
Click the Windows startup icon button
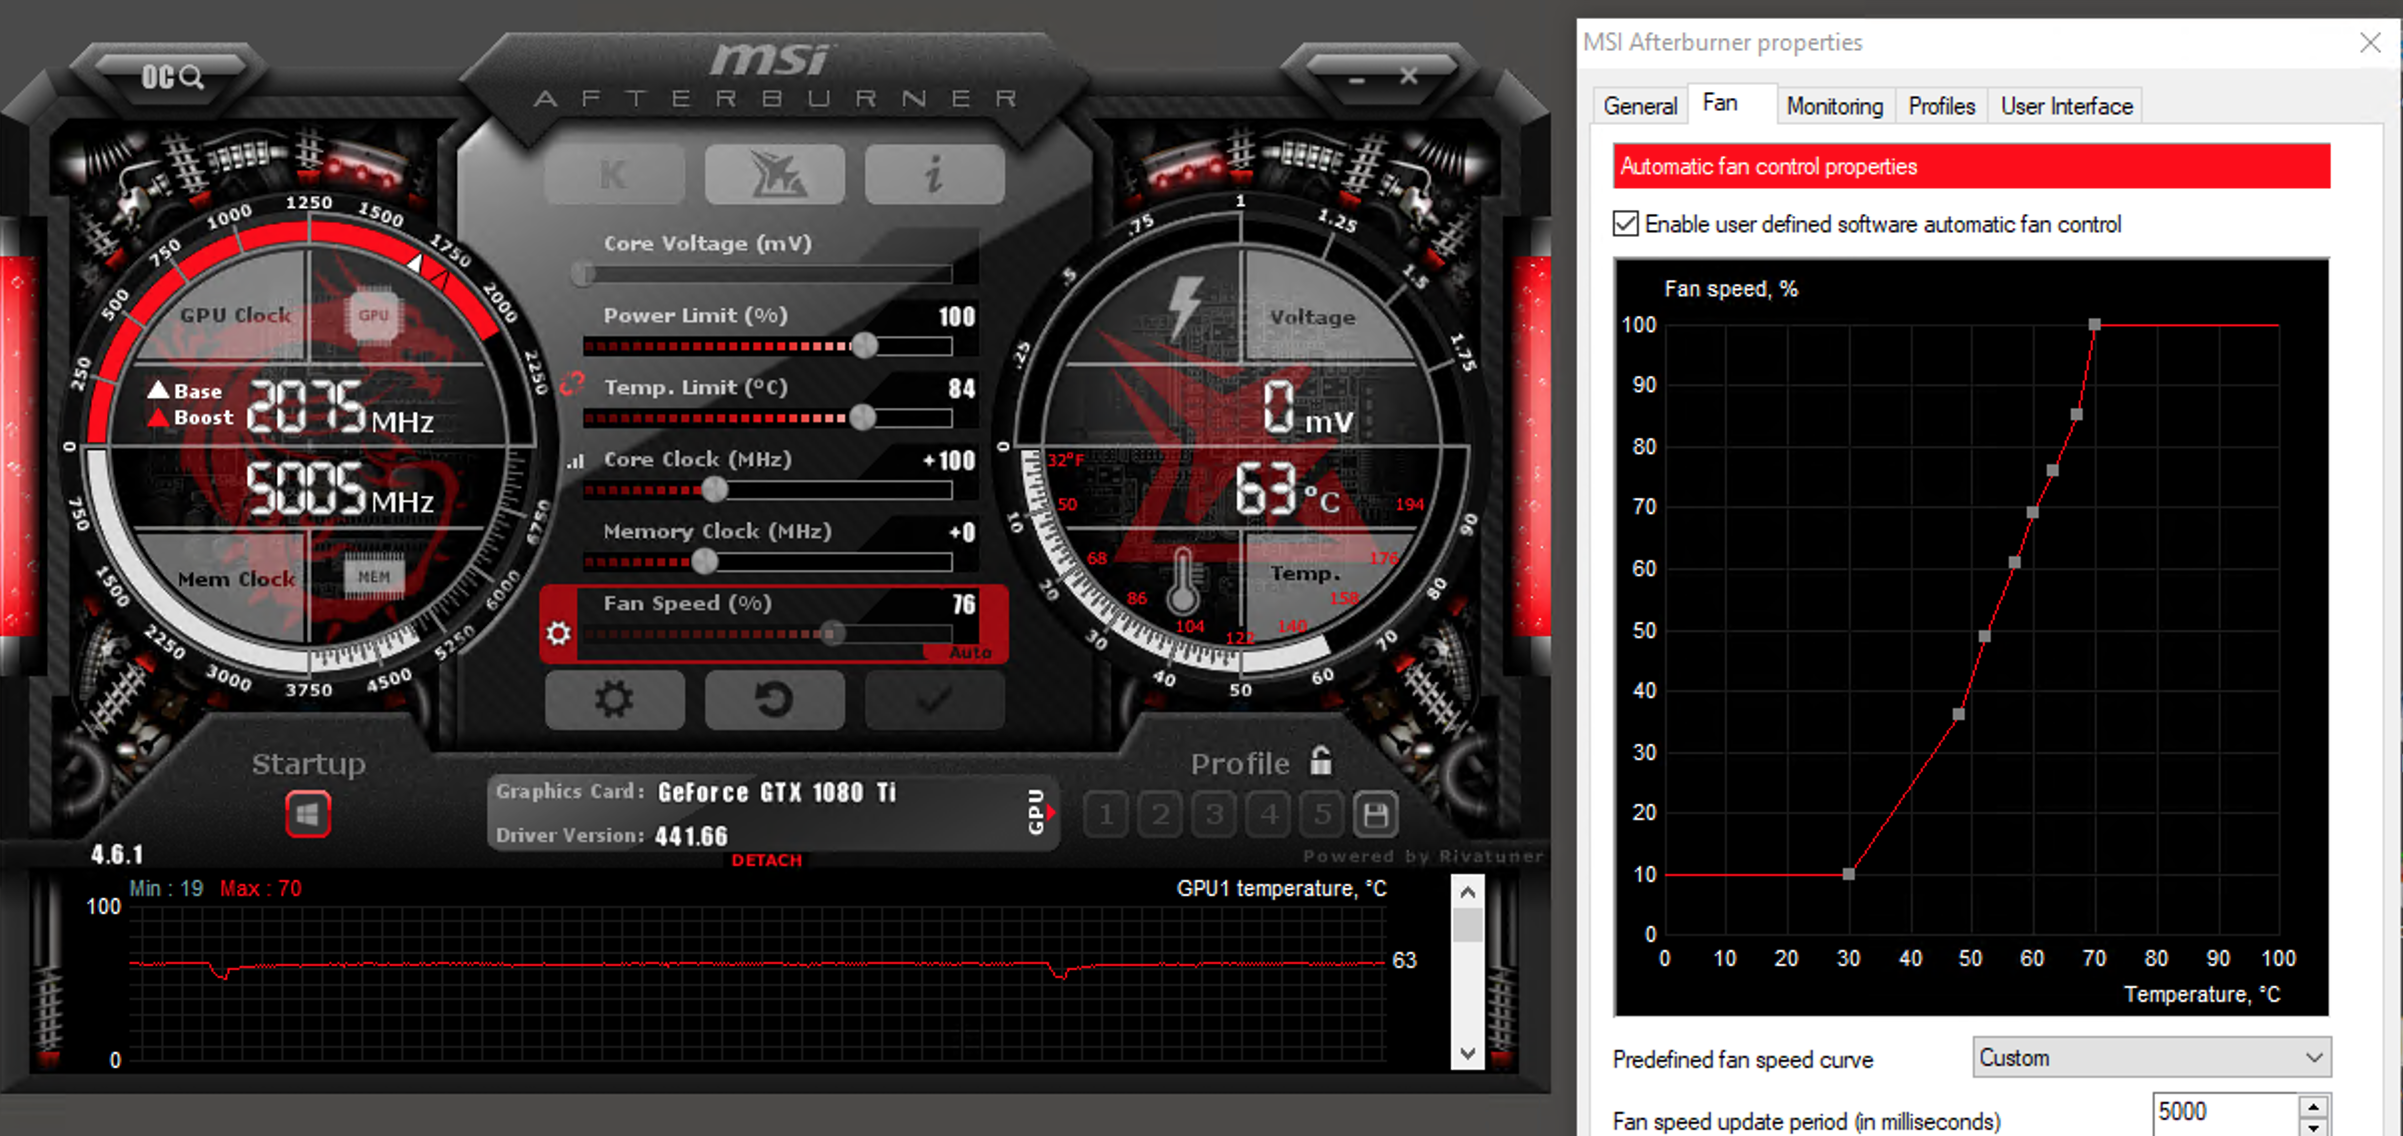[307, 808]
